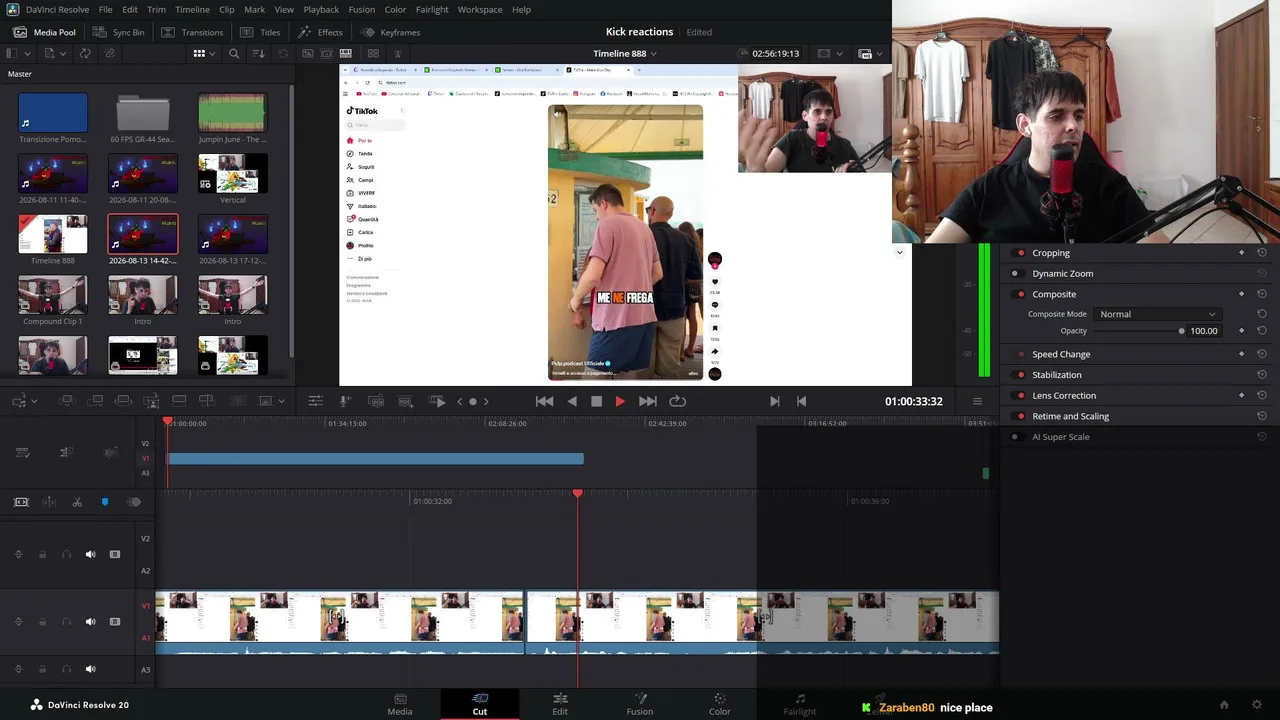Add keyframe for Opacity
Screen dimensions: 1280x720
pos(1242,331)
